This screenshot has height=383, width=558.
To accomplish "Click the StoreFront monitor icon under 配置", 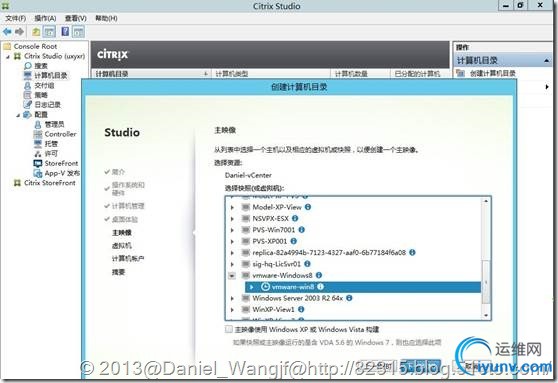I will click(x=38, y=163).
